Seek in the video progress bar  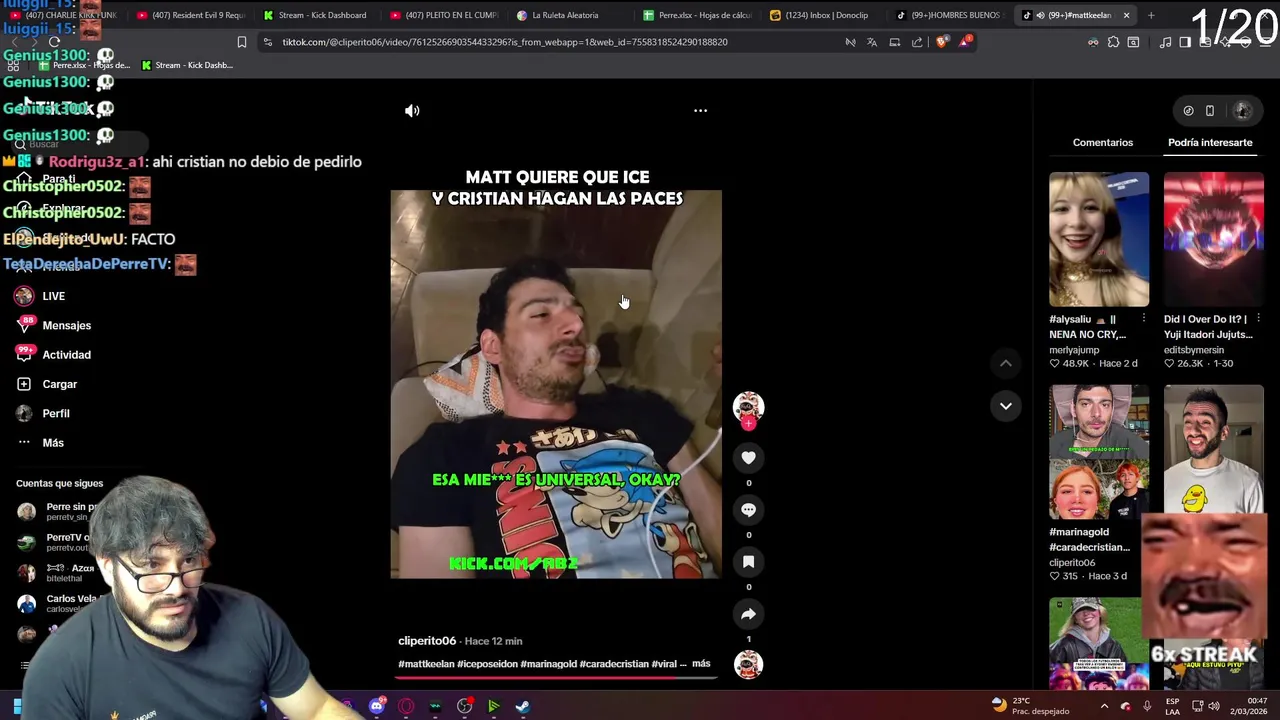coord(555,677)
